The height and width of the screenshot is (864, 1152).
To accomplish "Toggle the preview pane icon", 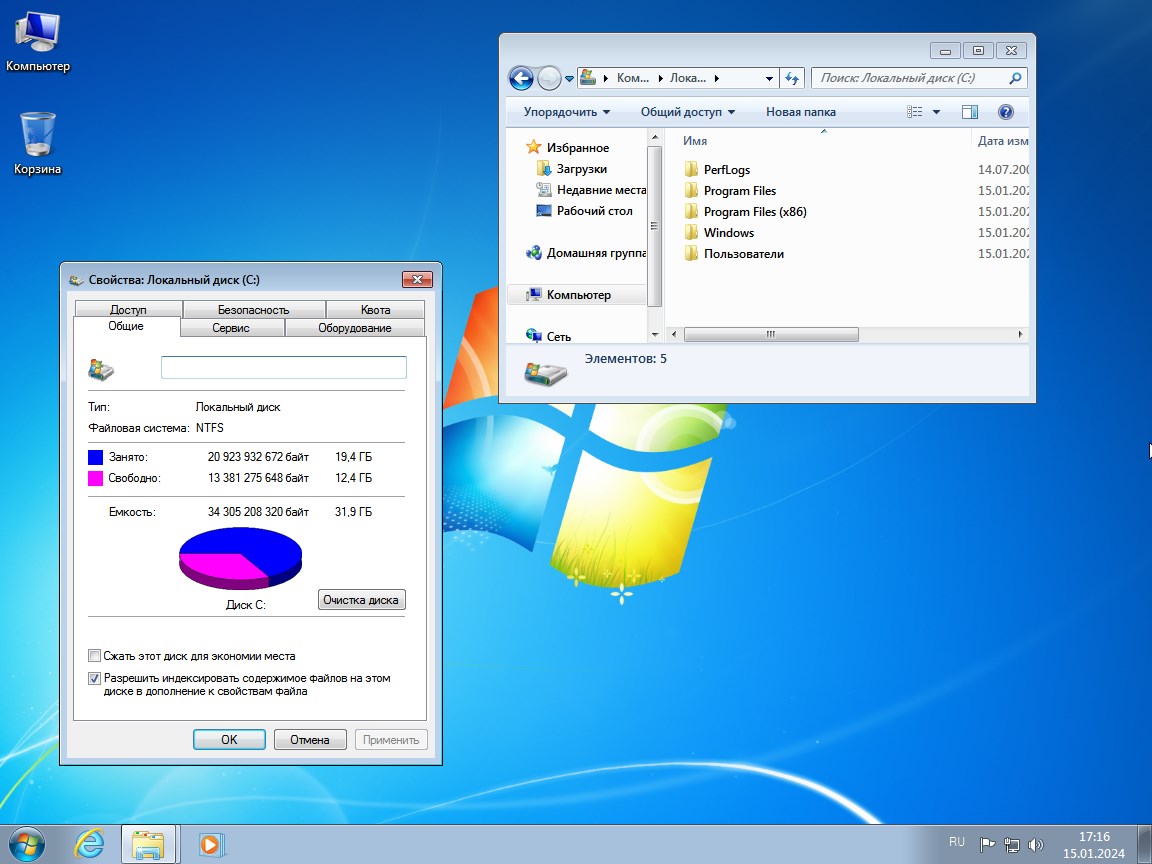I will pos(969,112).
